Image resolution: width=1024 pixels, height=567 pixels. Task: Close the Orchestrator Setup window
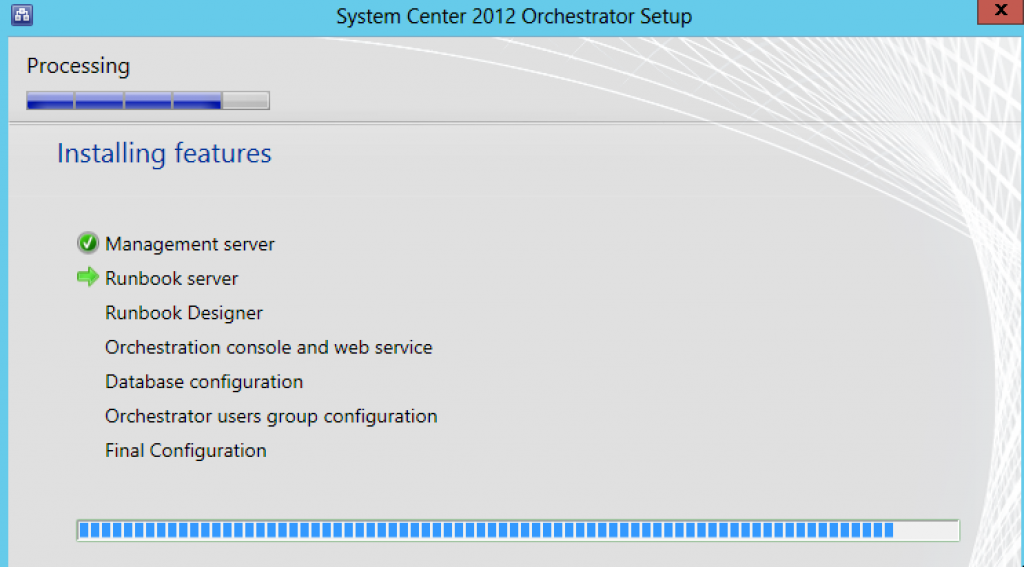click(1000, 11)
